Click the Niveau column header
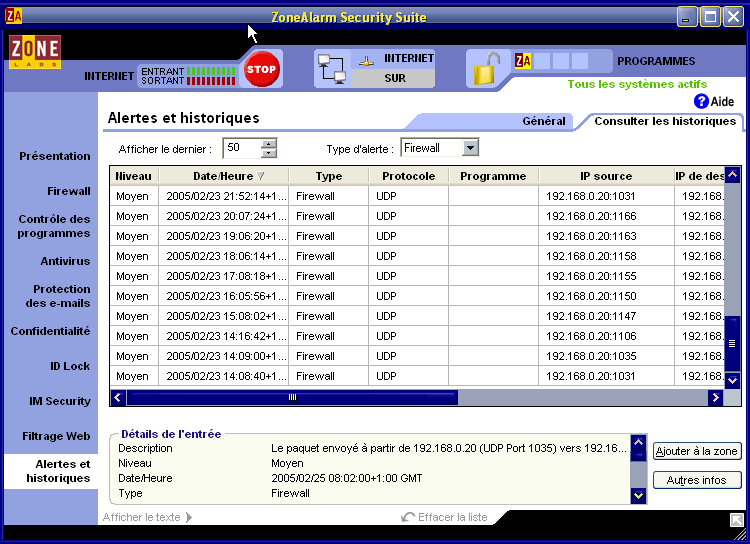750x544 pixels. 134,176
